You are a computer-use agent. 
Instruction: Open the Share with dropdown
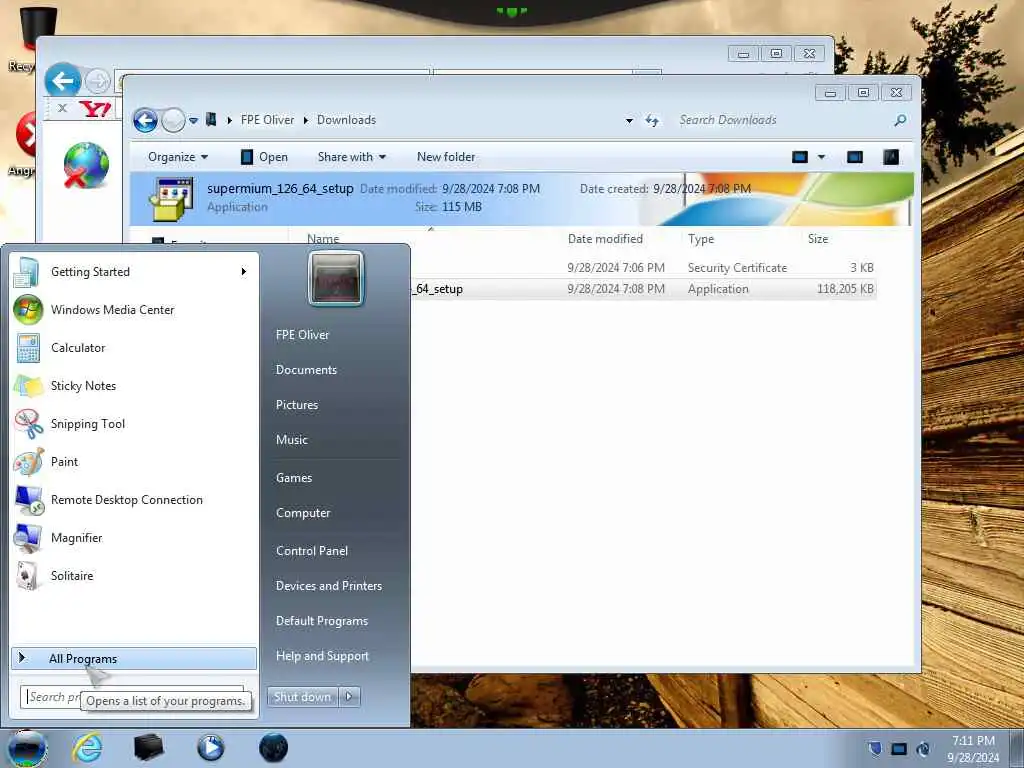click(x=351, y=157)
